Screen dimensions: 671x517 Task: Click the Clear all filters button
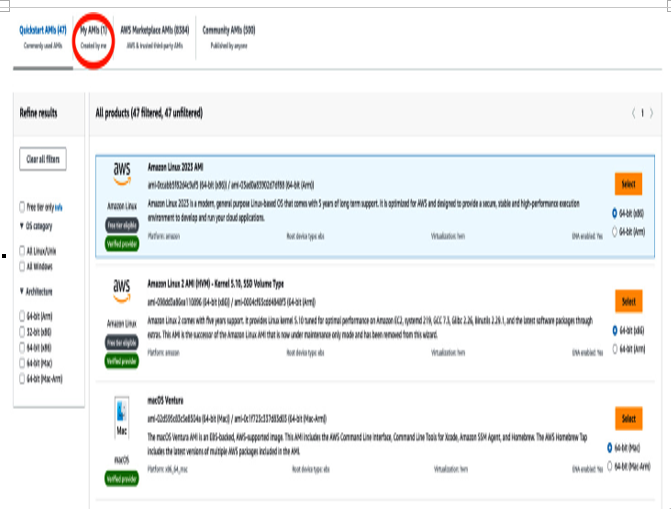43,159
